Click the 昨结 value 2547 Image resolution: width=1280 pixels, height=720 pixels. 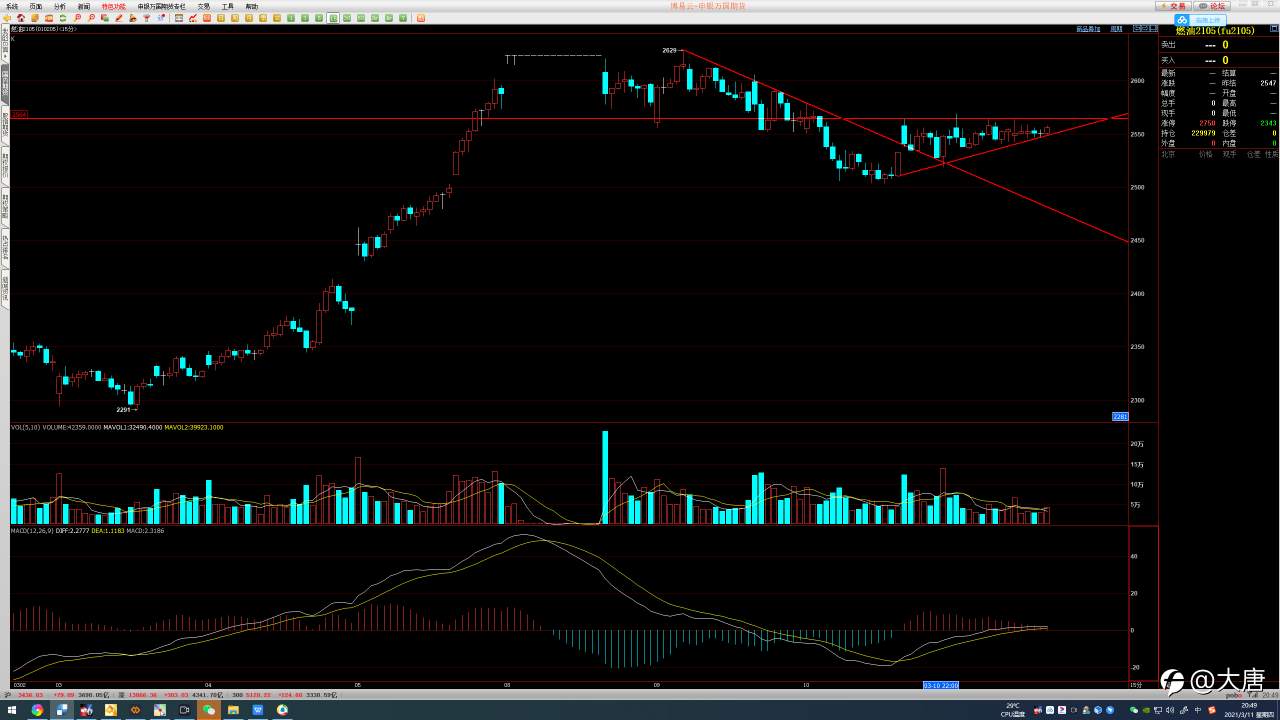pyautogui.click(x=1268, y=83)
